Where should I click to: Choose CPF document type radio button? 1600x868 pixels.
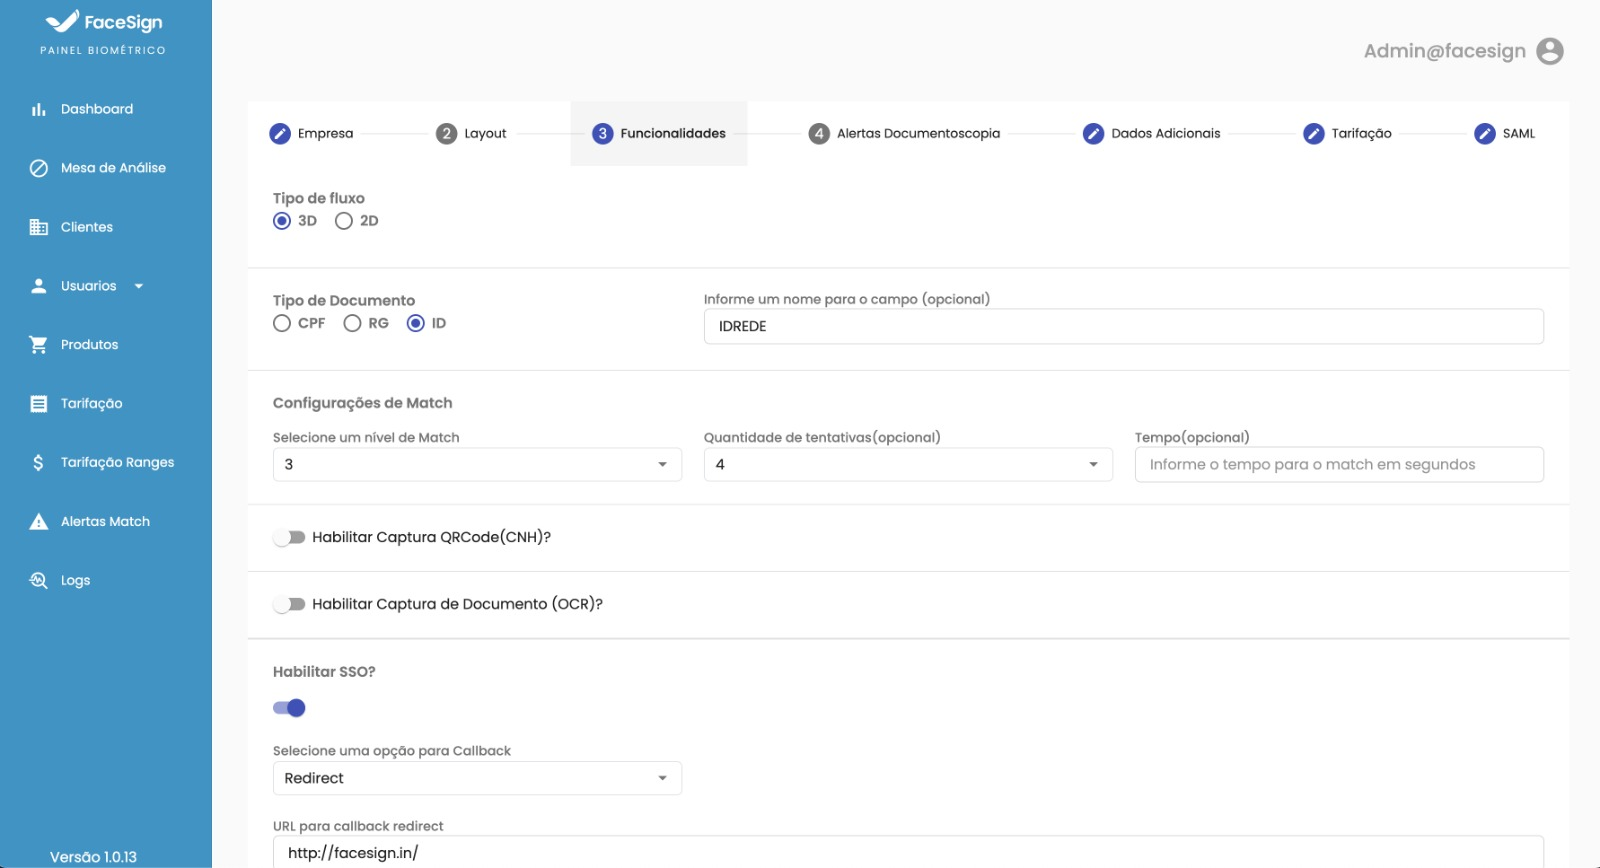coord(282,323)
